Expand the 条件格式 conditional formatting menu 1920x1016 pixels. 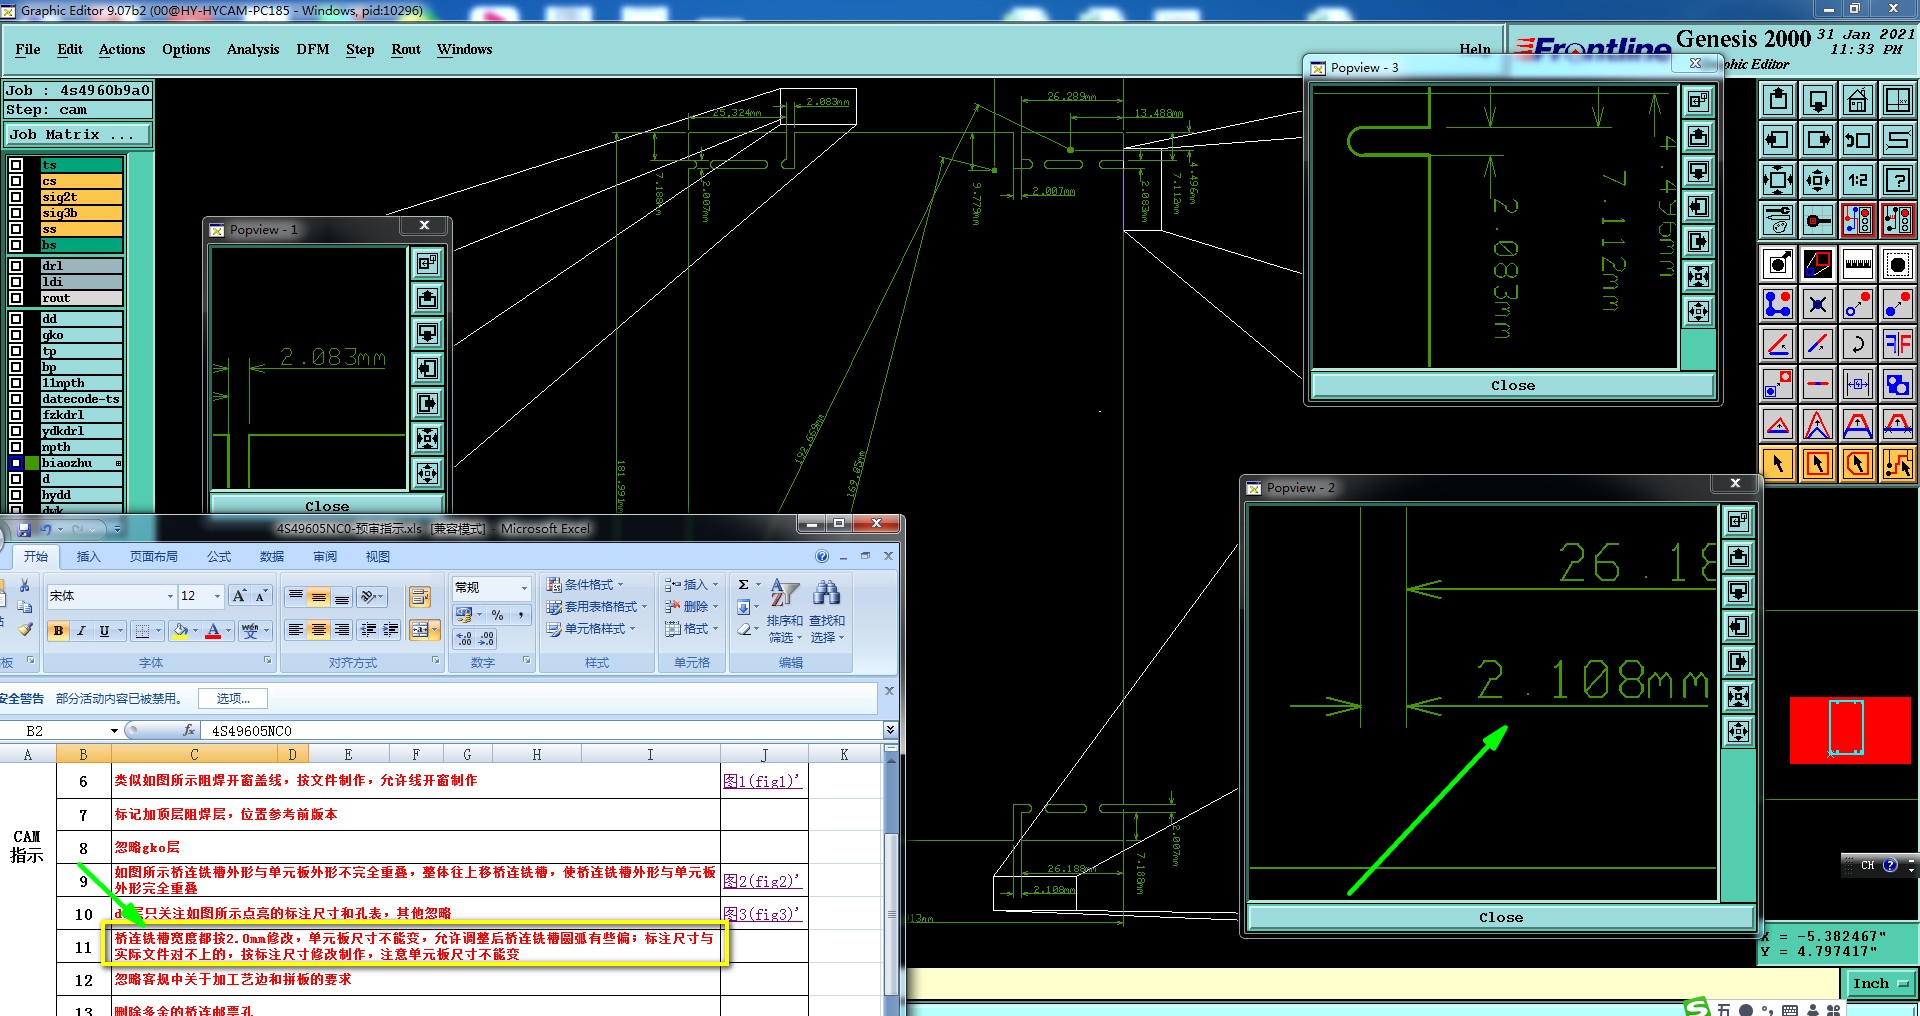pyautogui.click(x=585, y=585)
